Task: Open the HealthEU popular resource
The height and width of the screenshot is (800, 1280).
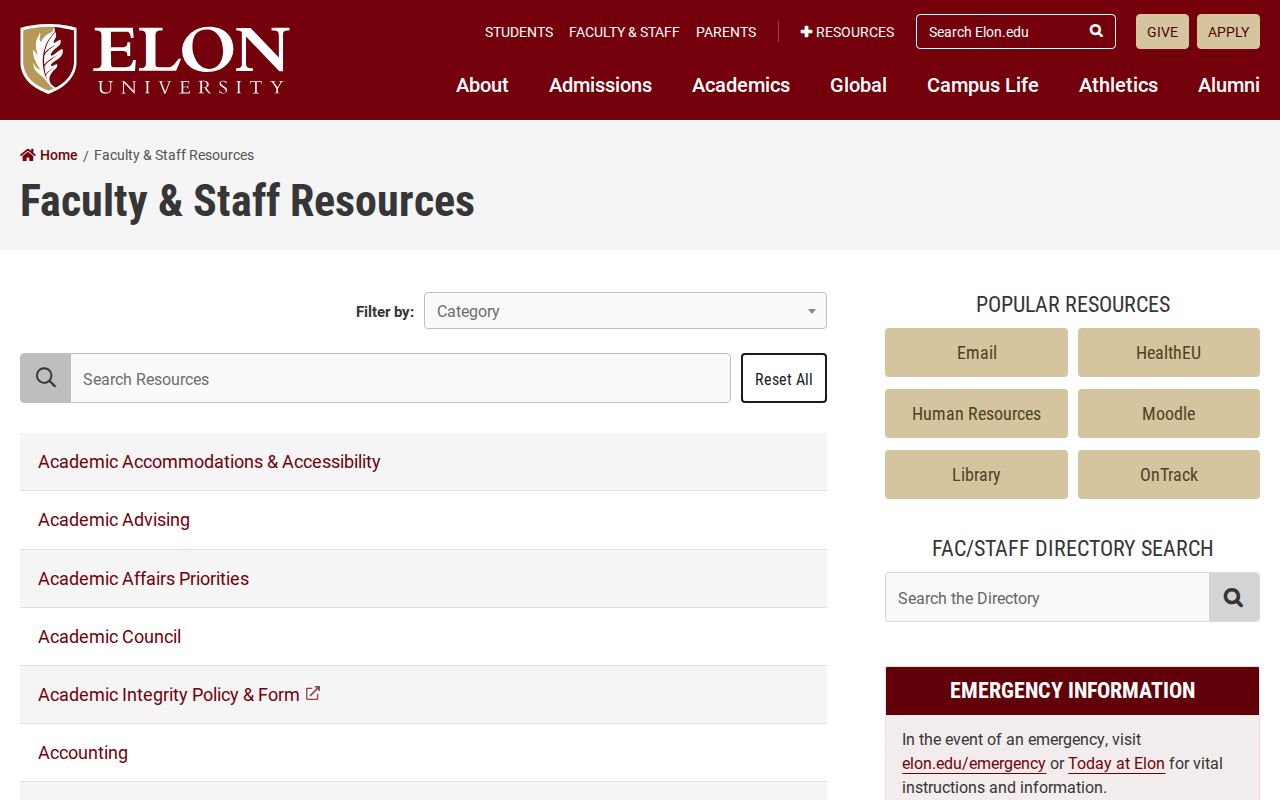Action: pyautogui.click(x=1169, y=352)
